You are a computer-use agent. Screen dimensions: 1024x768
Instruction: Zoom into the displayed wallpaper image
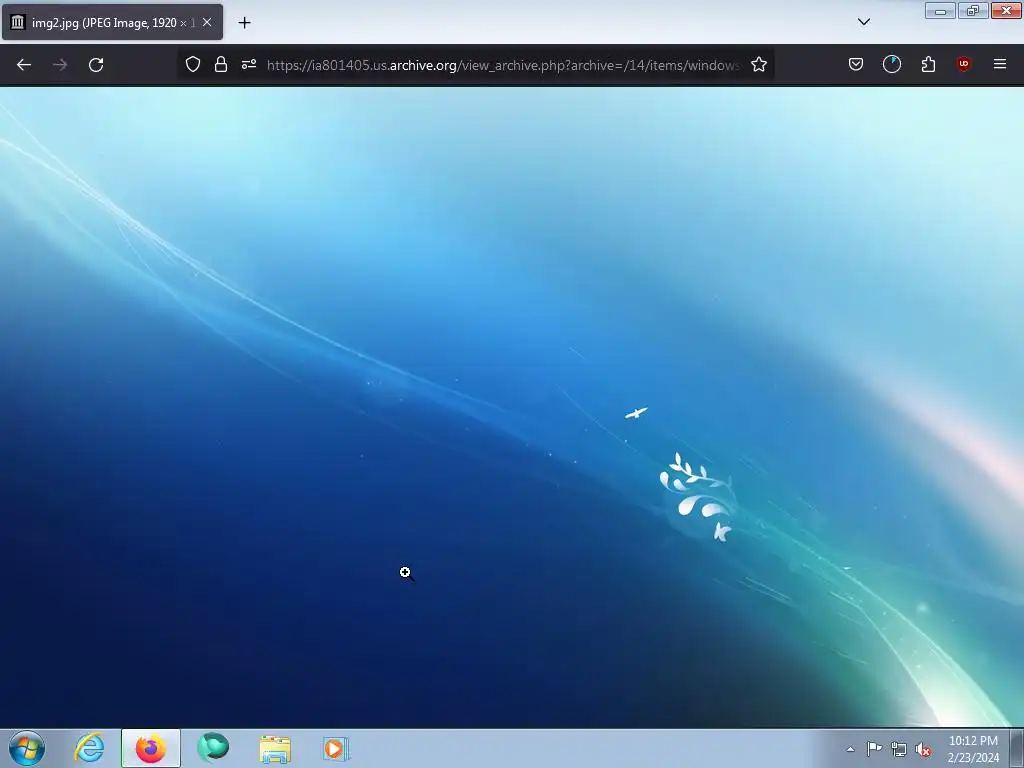tap(512, 406)
